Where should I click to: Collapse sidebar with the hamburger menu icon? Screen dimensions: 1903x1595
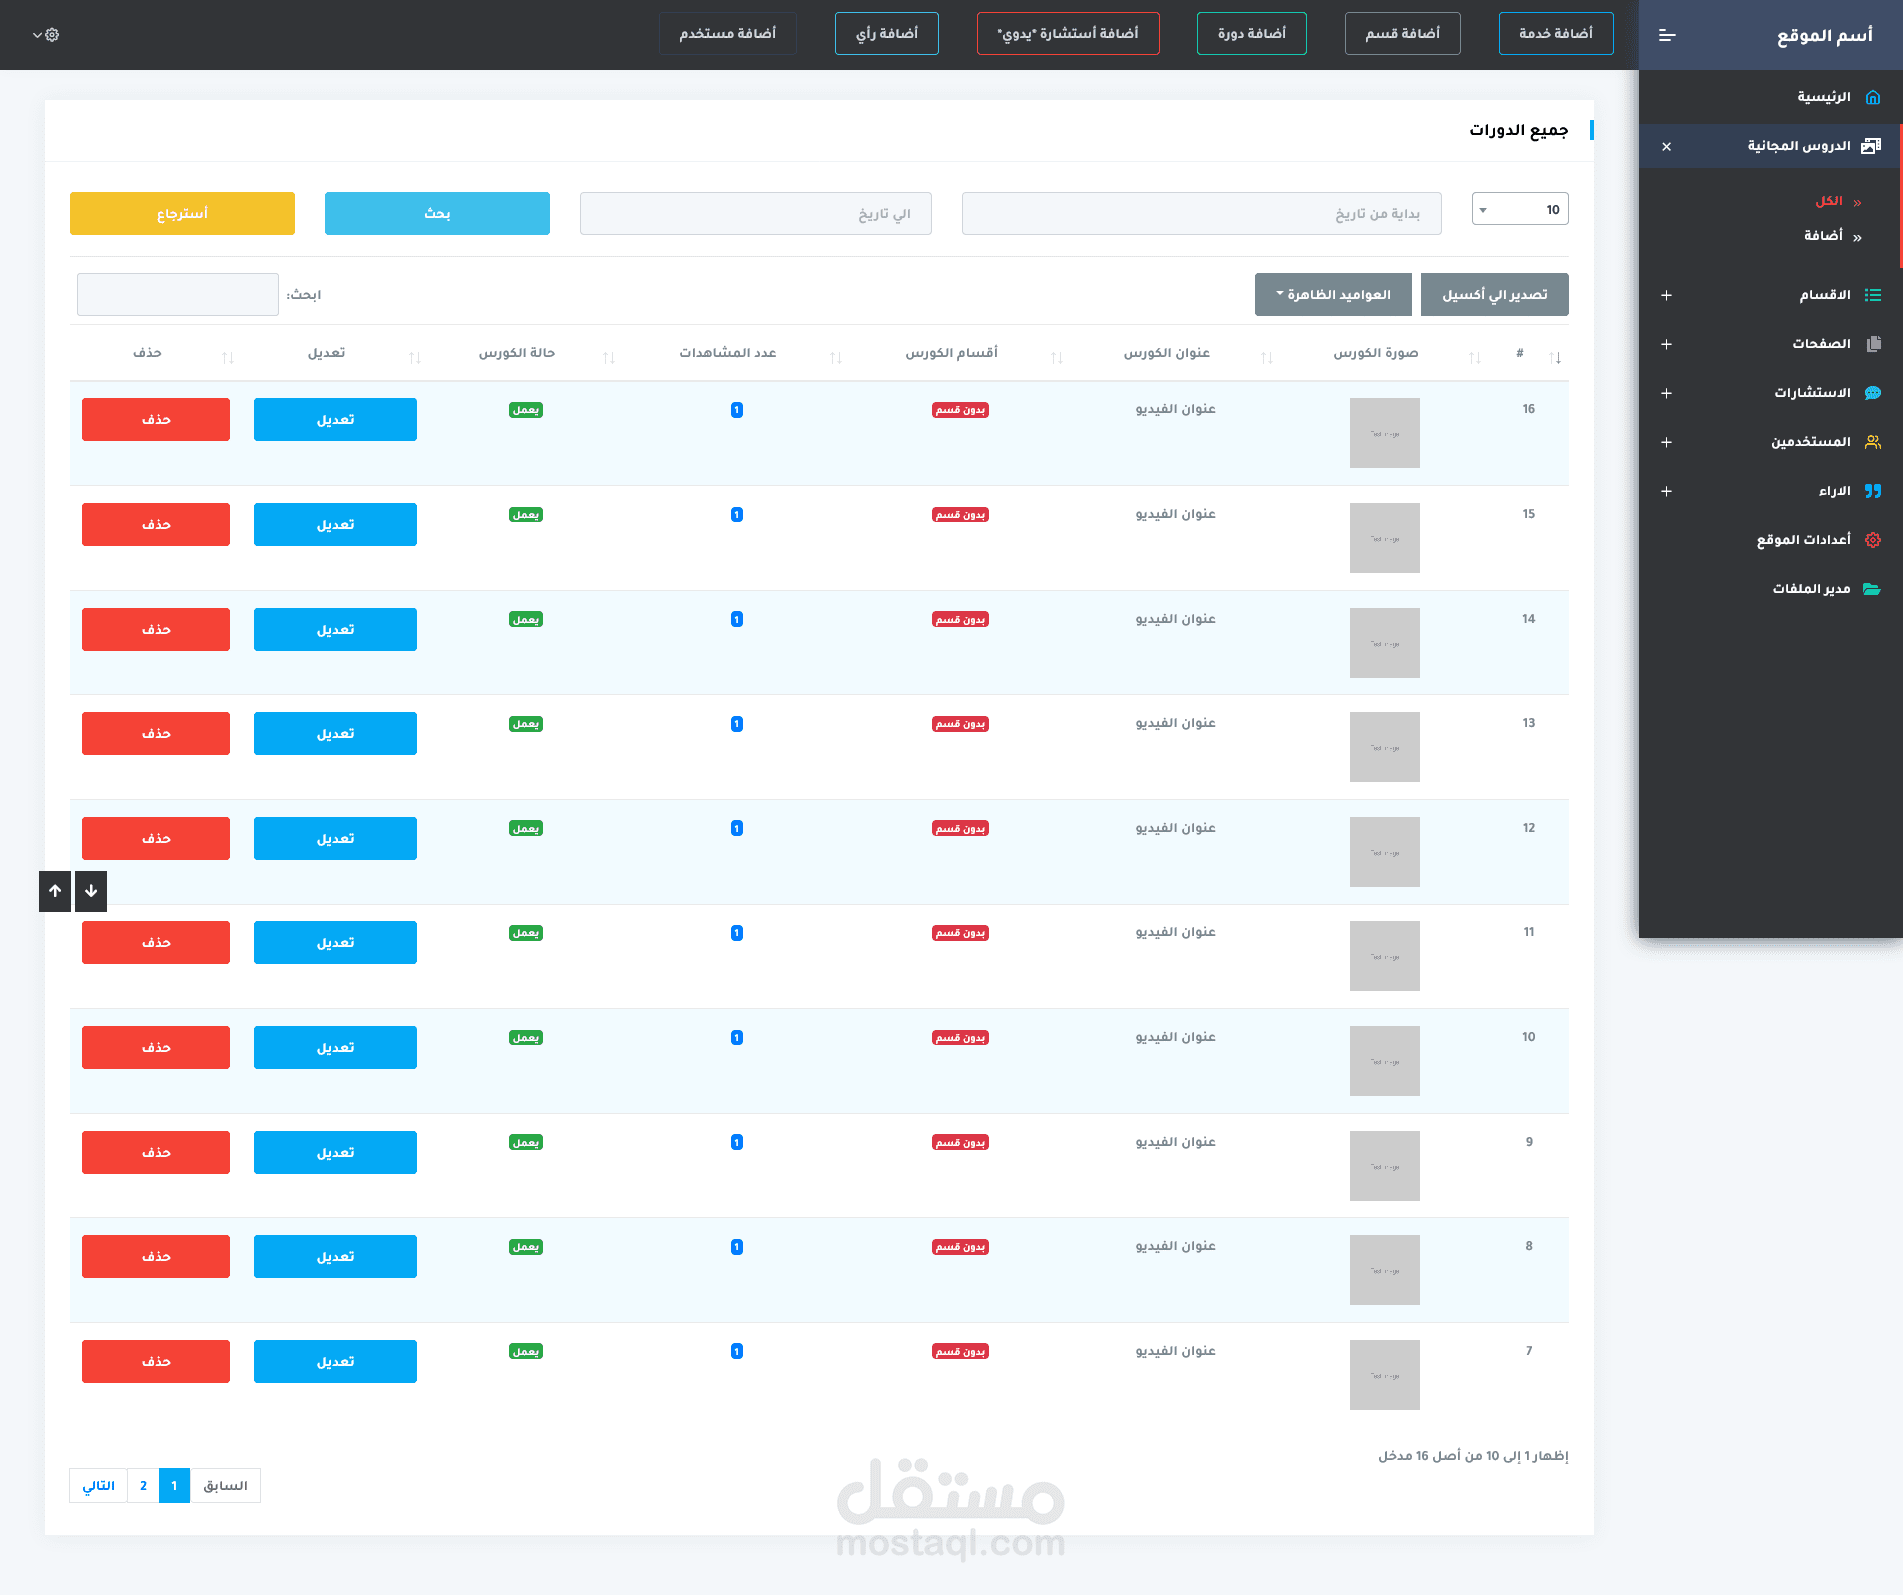[x=1667, y=35]
